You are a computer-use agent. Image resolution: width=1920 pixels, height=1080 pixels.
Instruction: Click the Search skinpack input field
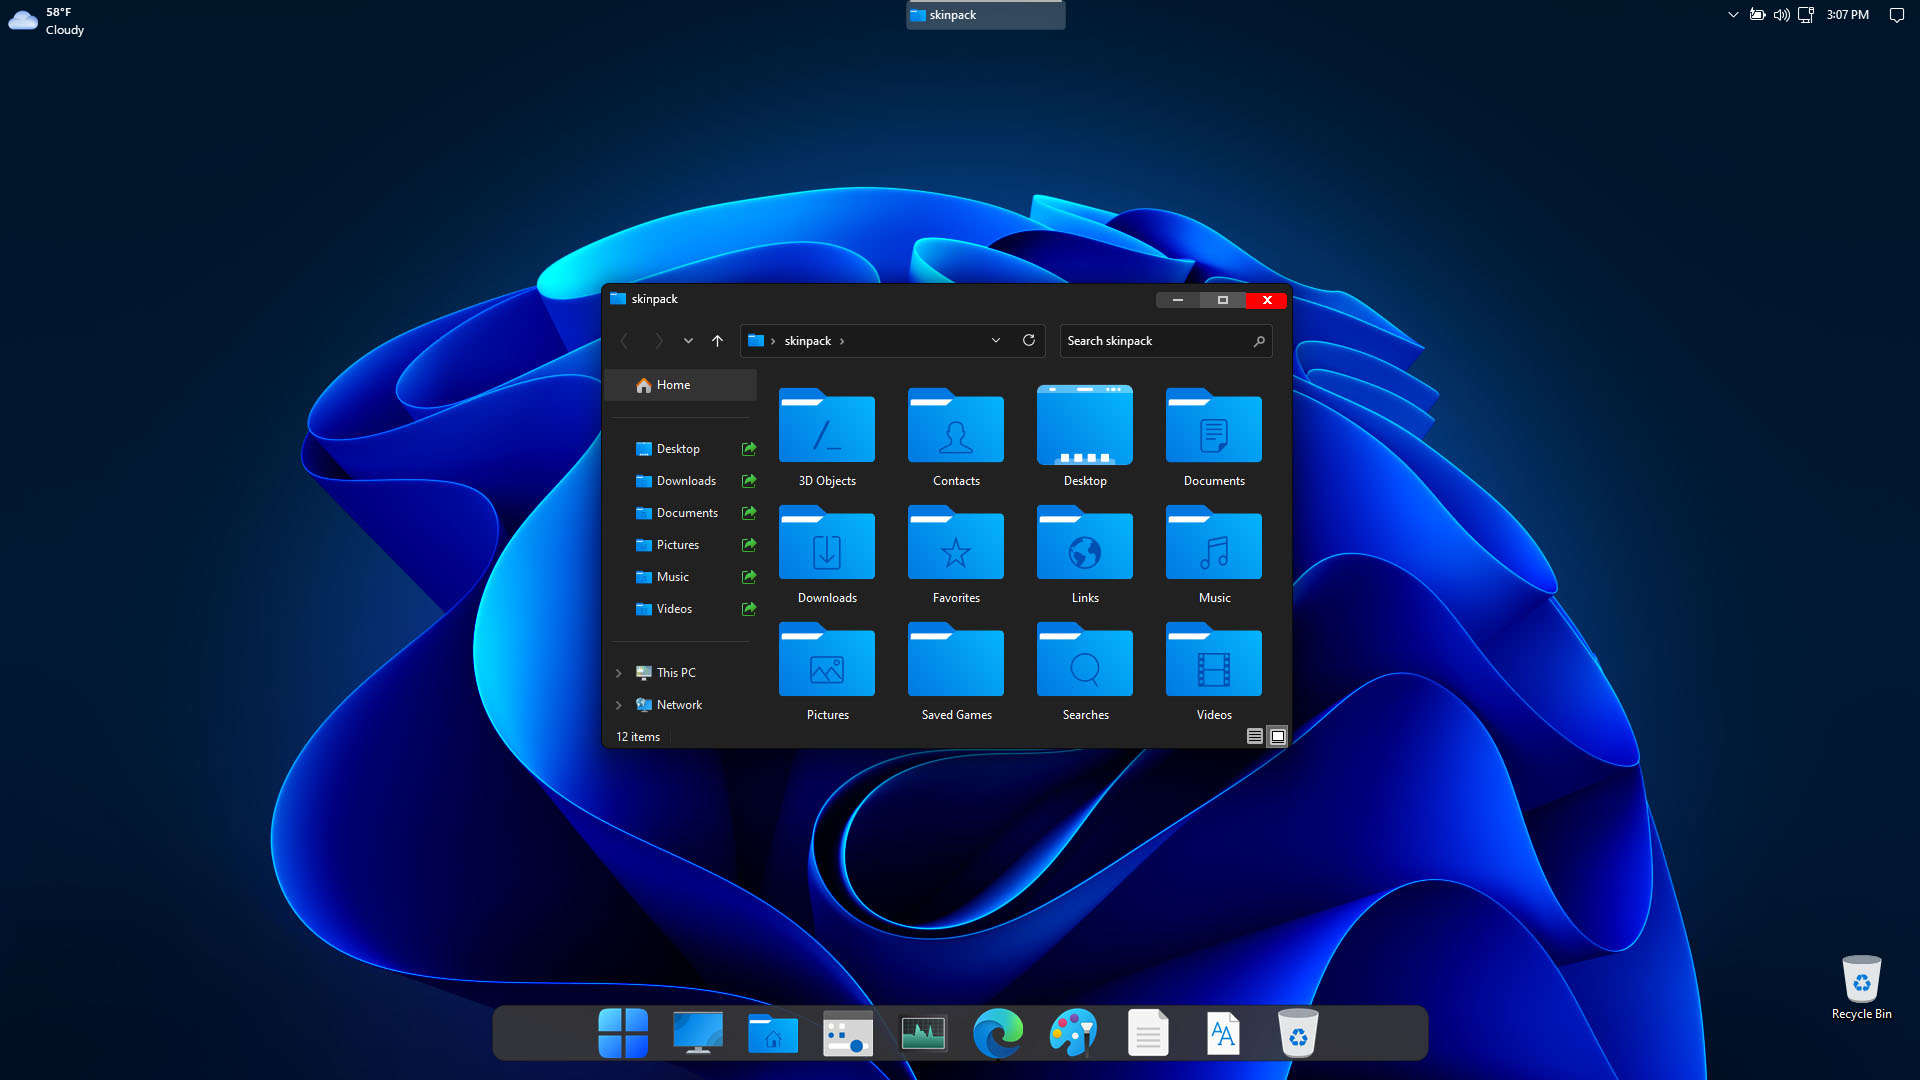1155,341
